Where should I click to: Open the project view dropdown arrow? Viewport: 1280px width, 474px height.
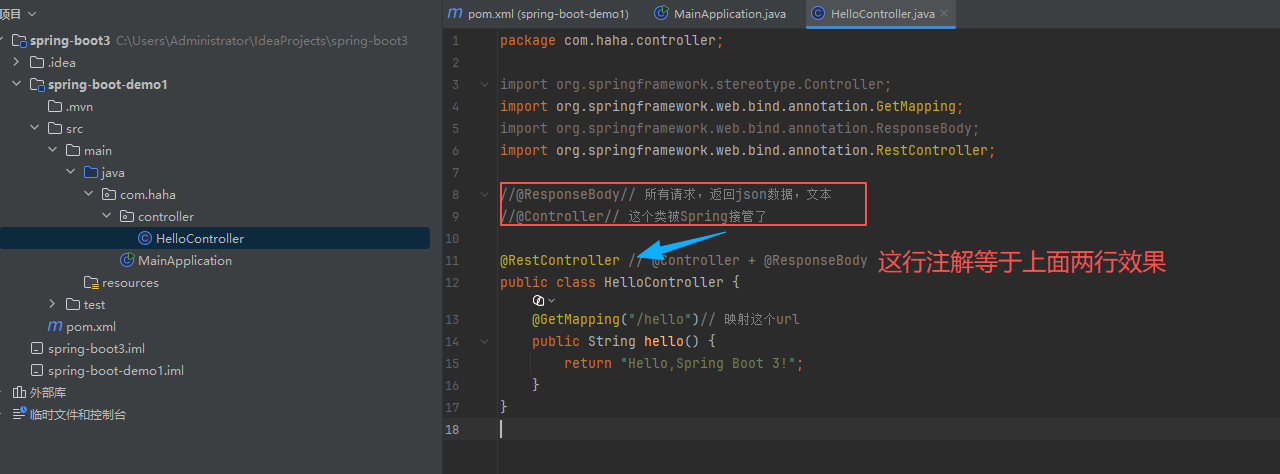point(33,14)
